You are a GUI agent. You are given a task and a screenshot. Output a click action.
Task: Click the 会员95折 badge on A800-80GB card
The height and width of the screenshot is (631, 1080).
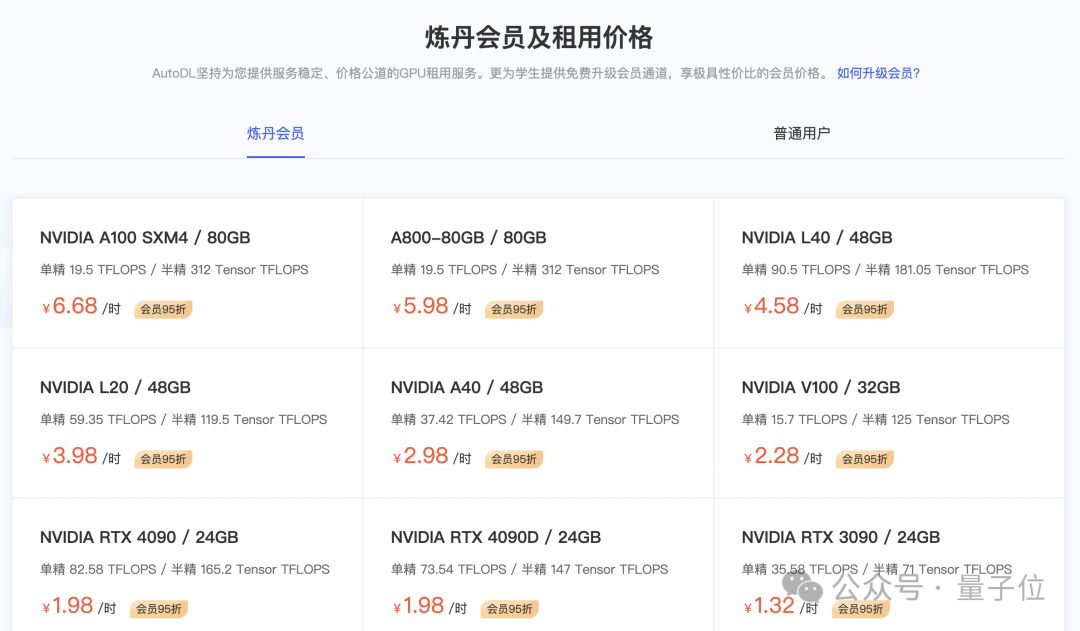514,309
